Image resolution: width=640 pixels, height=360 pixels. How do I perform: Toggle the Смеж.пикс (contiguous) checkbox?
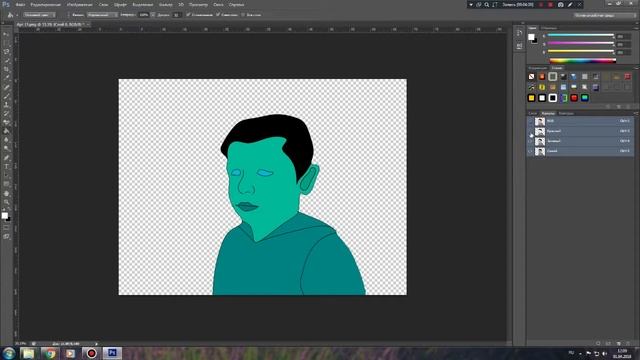tap(218, 15)
